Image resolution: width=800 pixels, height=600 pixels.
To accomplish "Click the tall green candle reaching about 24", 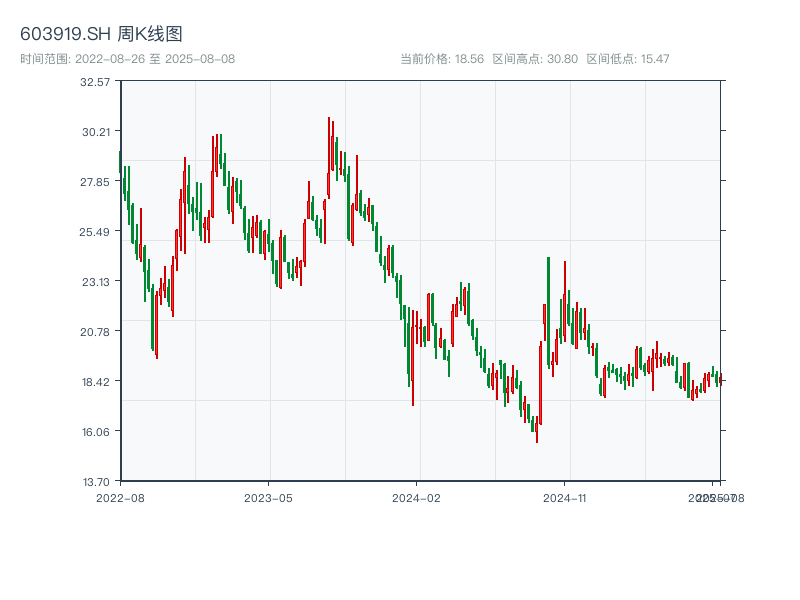I will click(x=548, y=312).
